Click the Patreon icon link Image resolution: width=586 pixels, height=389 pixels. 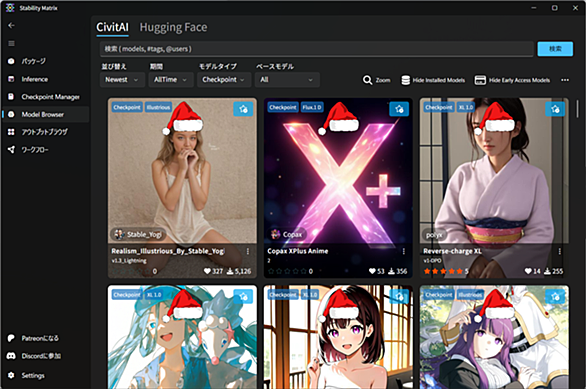click(11, 338)
